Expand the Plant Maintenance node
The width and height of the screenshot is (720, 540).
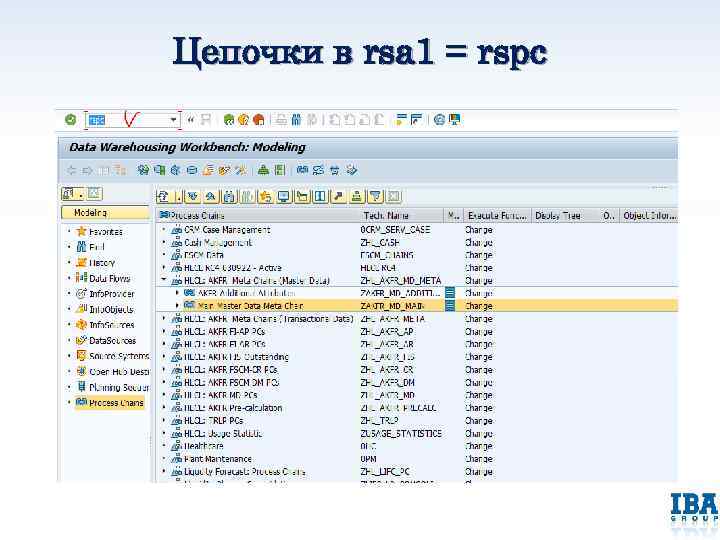pyautogui.click(x=163, y=458)
